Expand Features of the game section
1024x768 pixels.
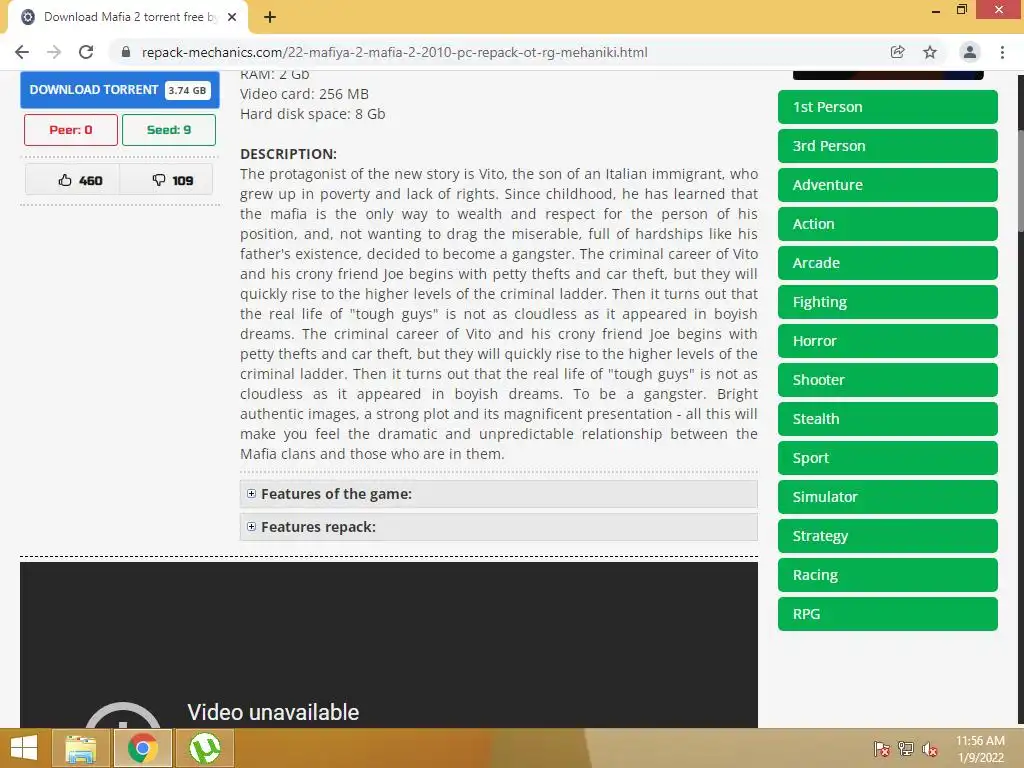coord(498,494)
